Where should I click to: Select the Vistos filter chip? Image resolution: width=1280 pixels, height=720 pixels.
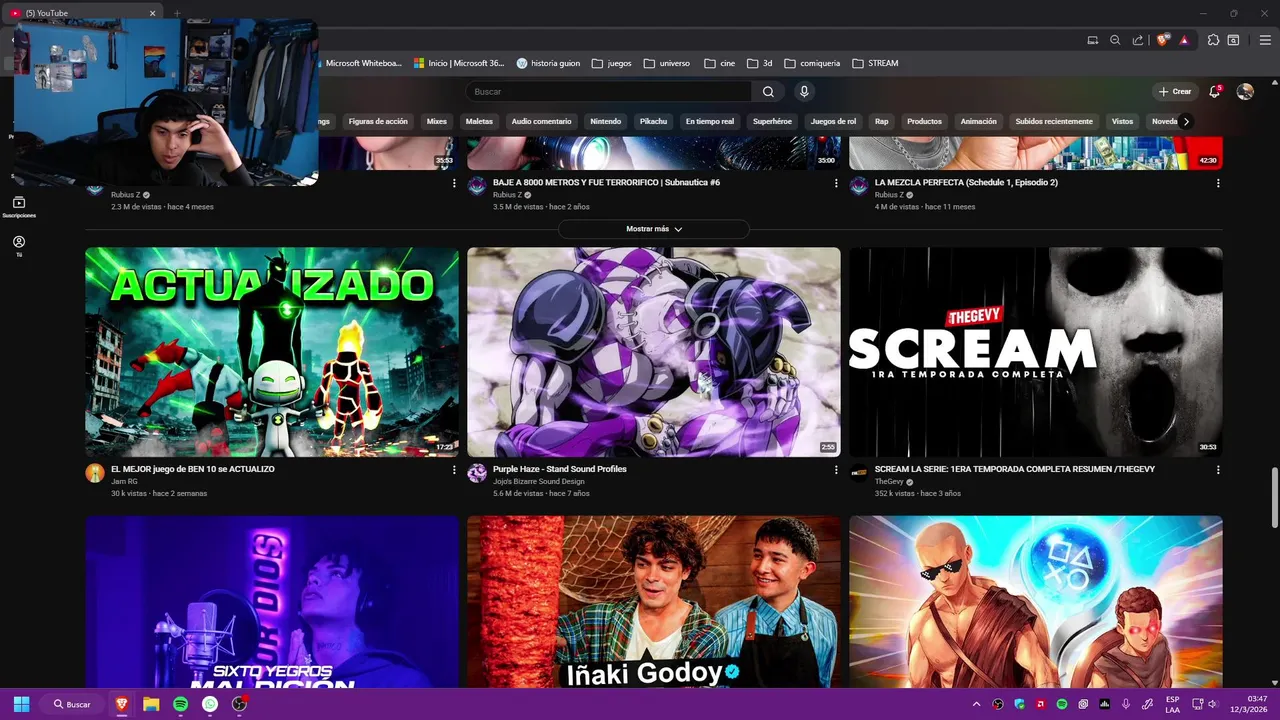1122,121
